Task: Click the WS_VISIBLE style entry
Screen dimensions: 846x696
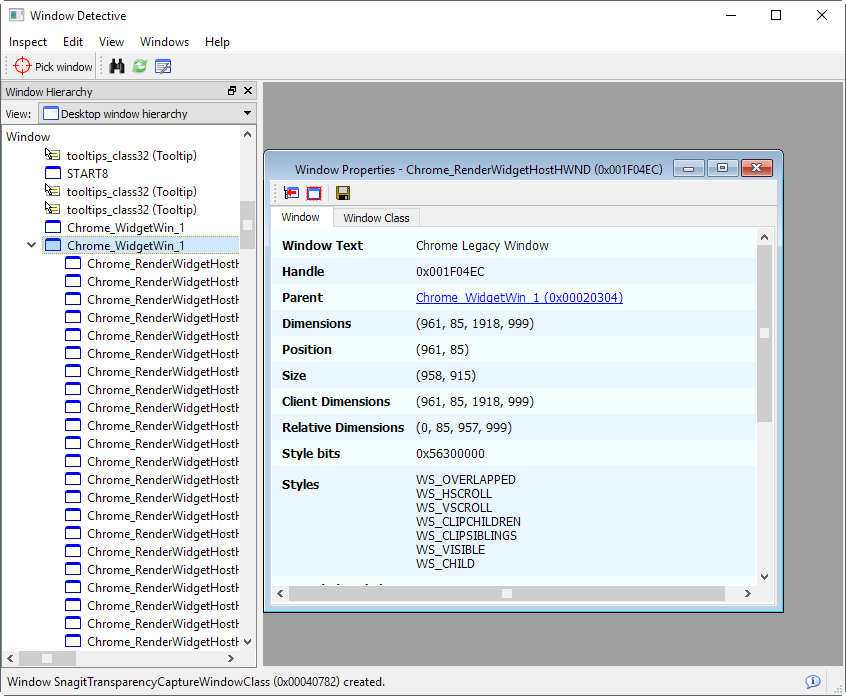Action: click(450, 550)
